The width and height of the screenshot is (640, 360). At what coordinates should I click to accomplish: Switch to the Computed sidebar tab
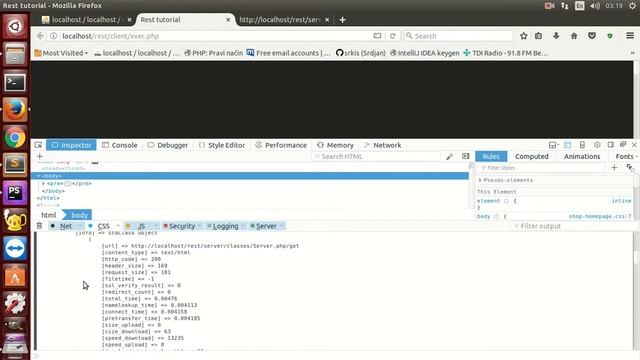pos(531,156)
